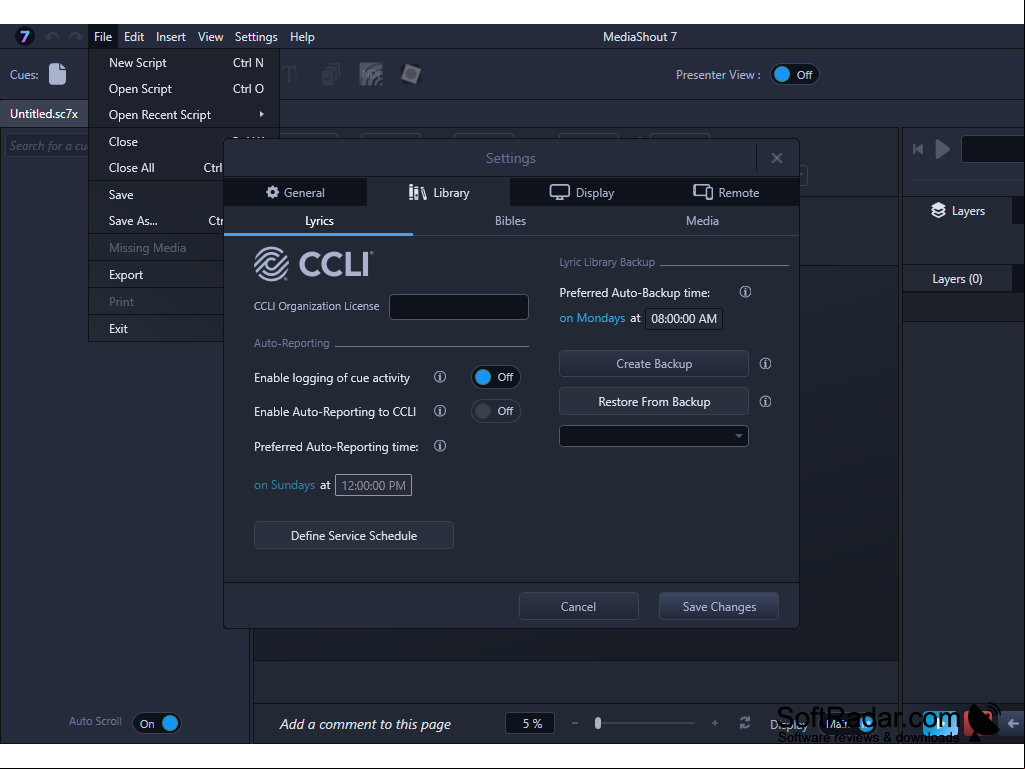1025x769 pixels.
Task: Click the info icon beside Enable Auto-Reporting to CCLI
Action: click(x=440, y=411)
